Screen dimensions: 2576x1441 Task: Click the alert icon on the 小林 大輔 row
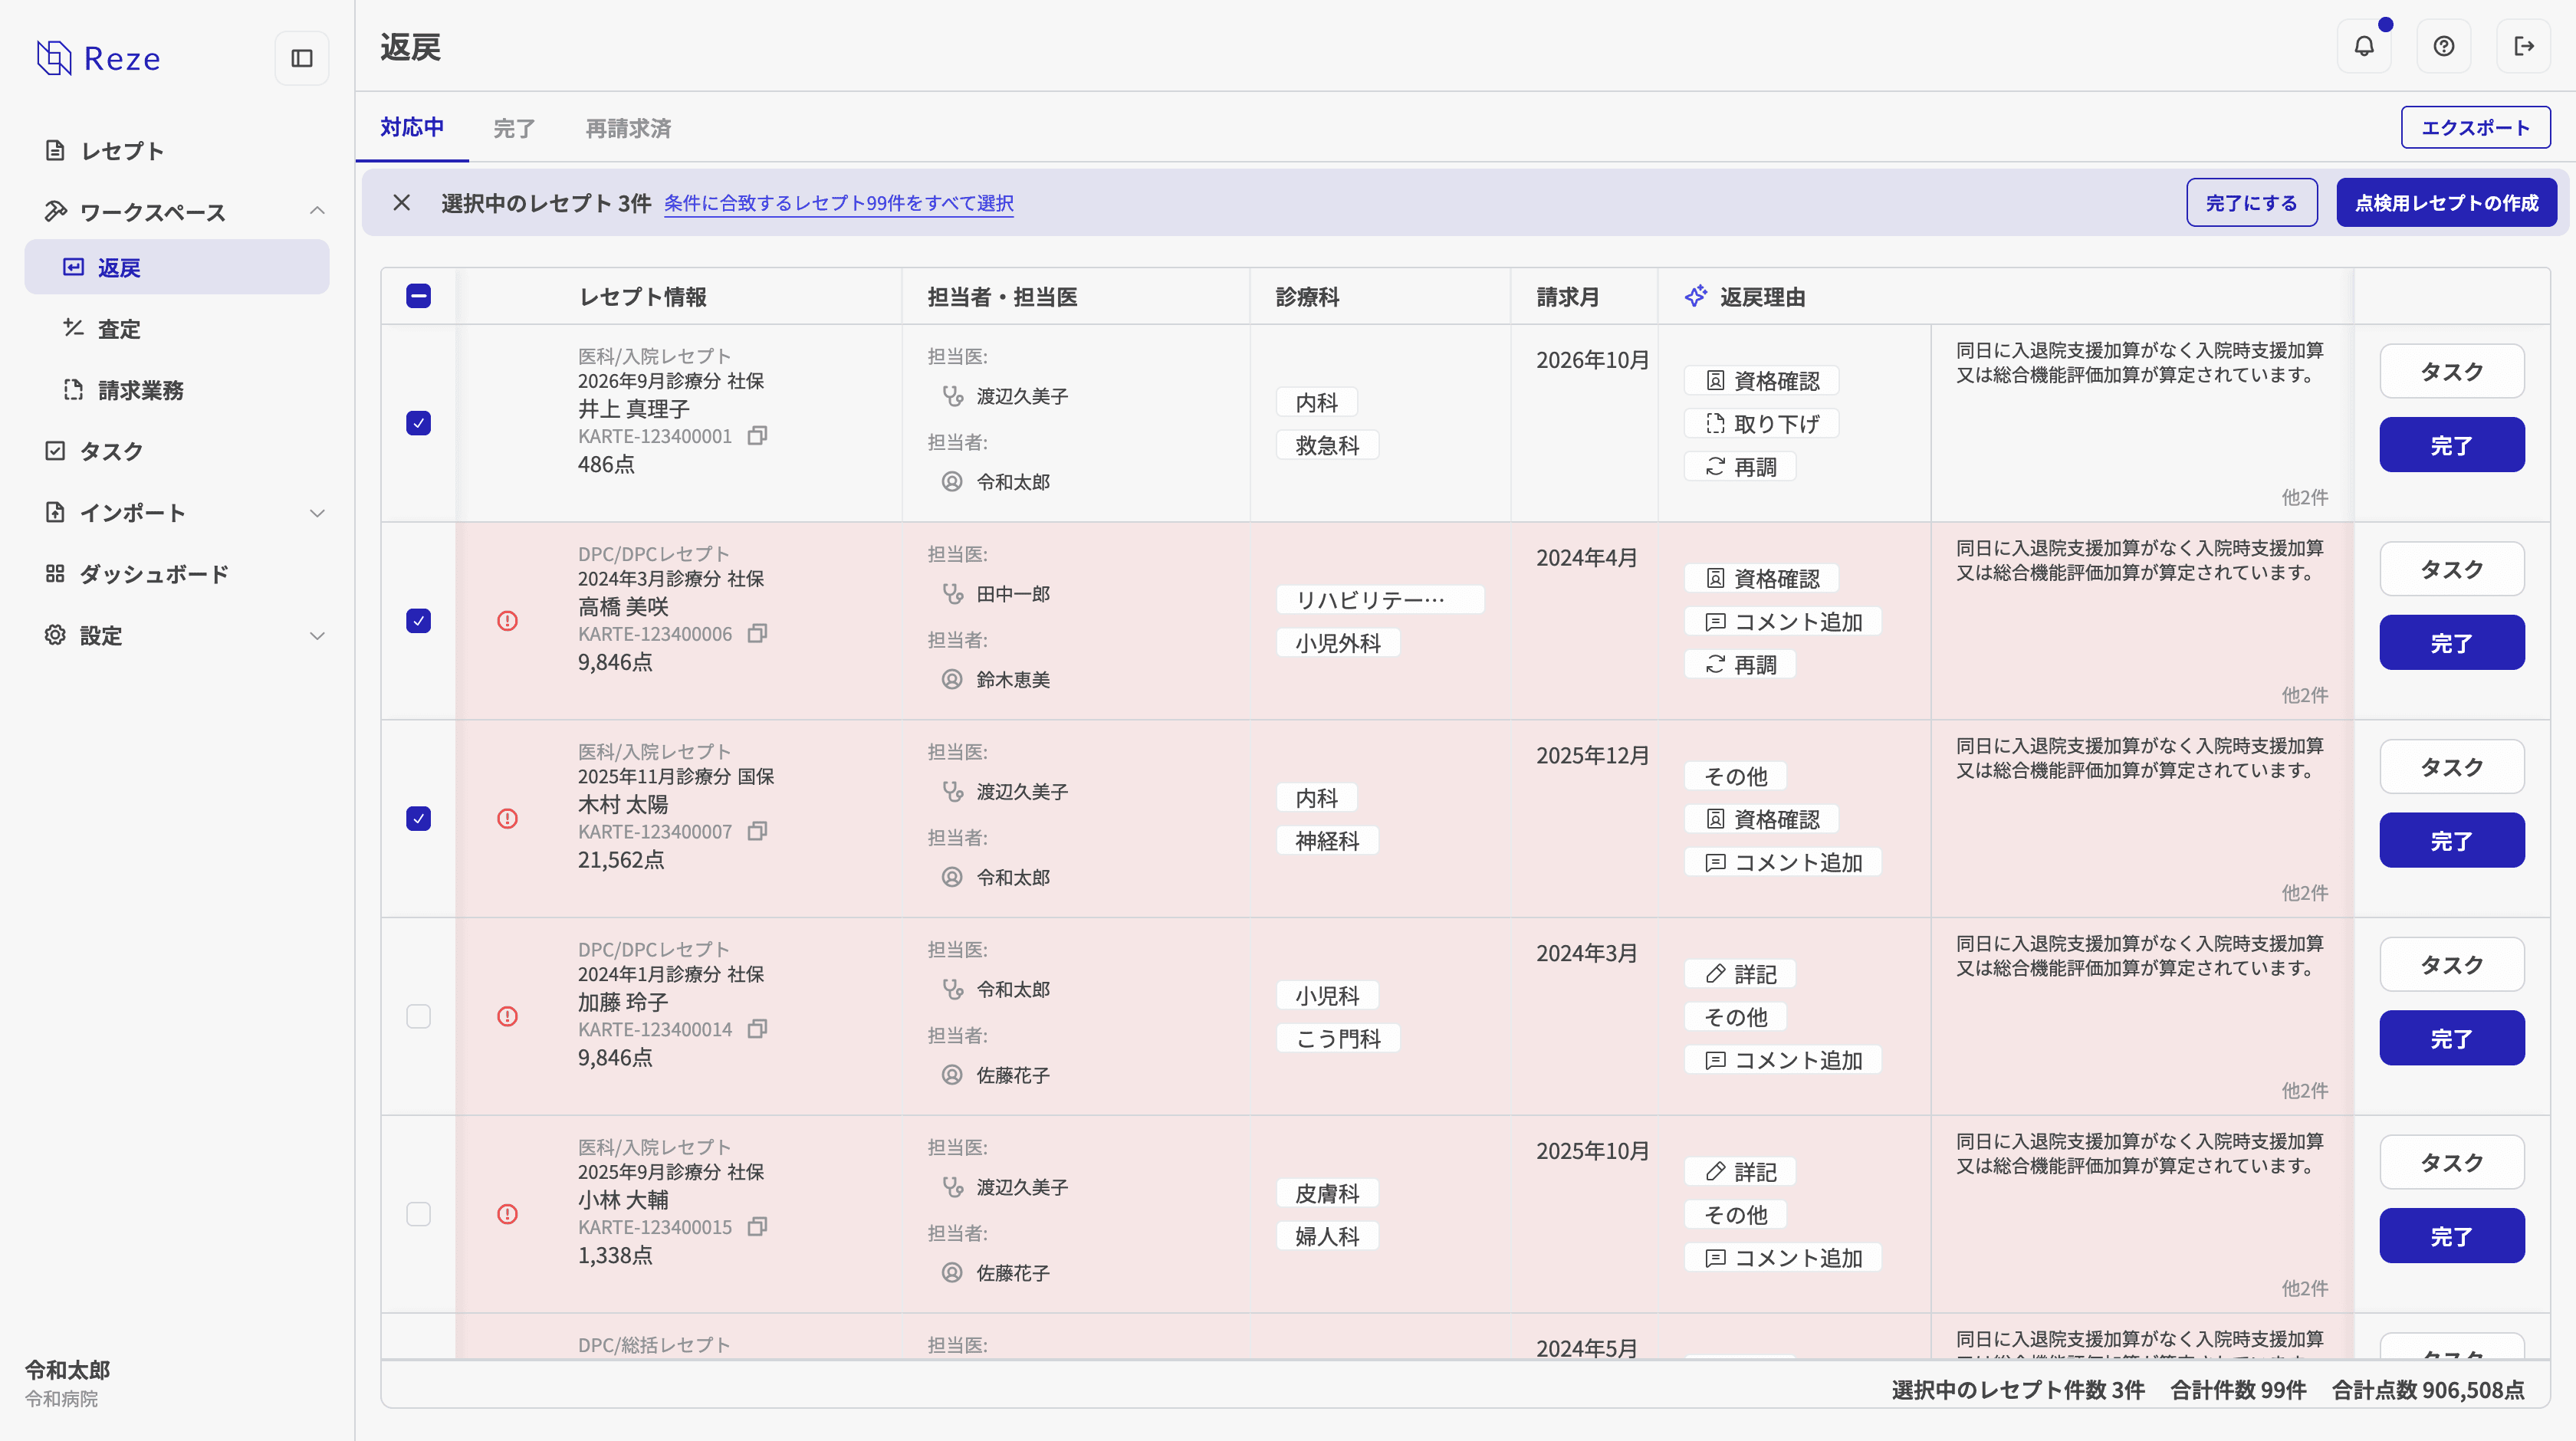click(507, 1214)
